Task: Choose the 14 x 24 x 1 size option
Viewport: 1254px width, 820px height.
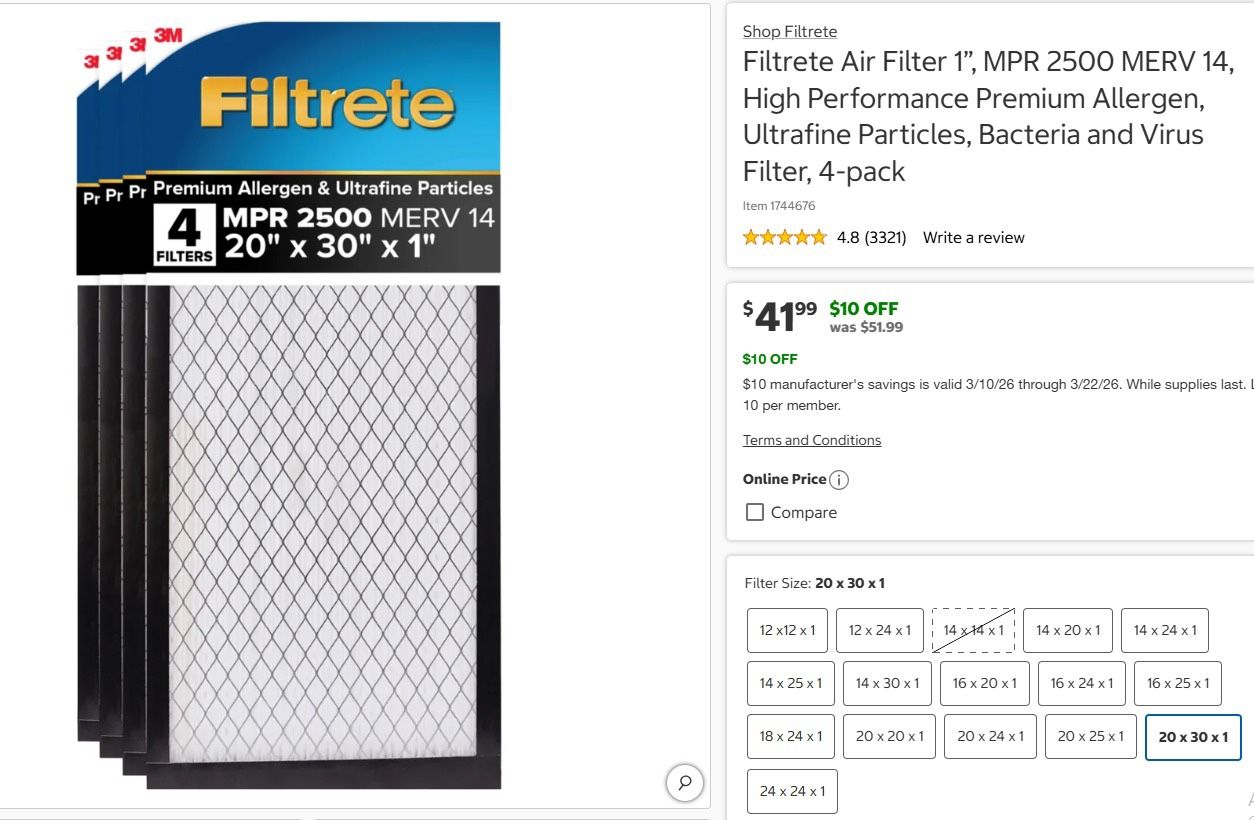Action: 1164,630
